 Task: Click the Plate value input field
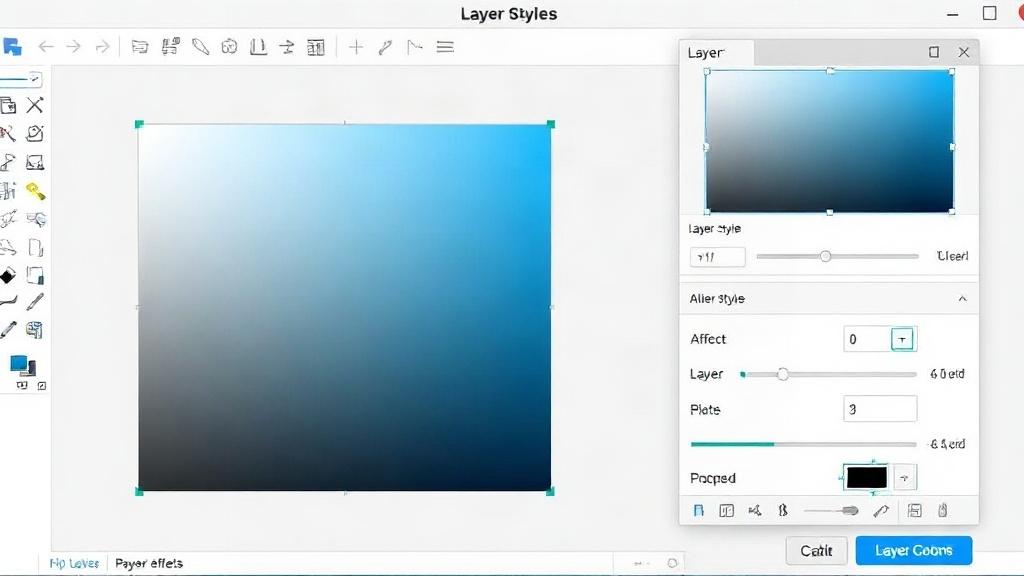click(x=880, y=409)
